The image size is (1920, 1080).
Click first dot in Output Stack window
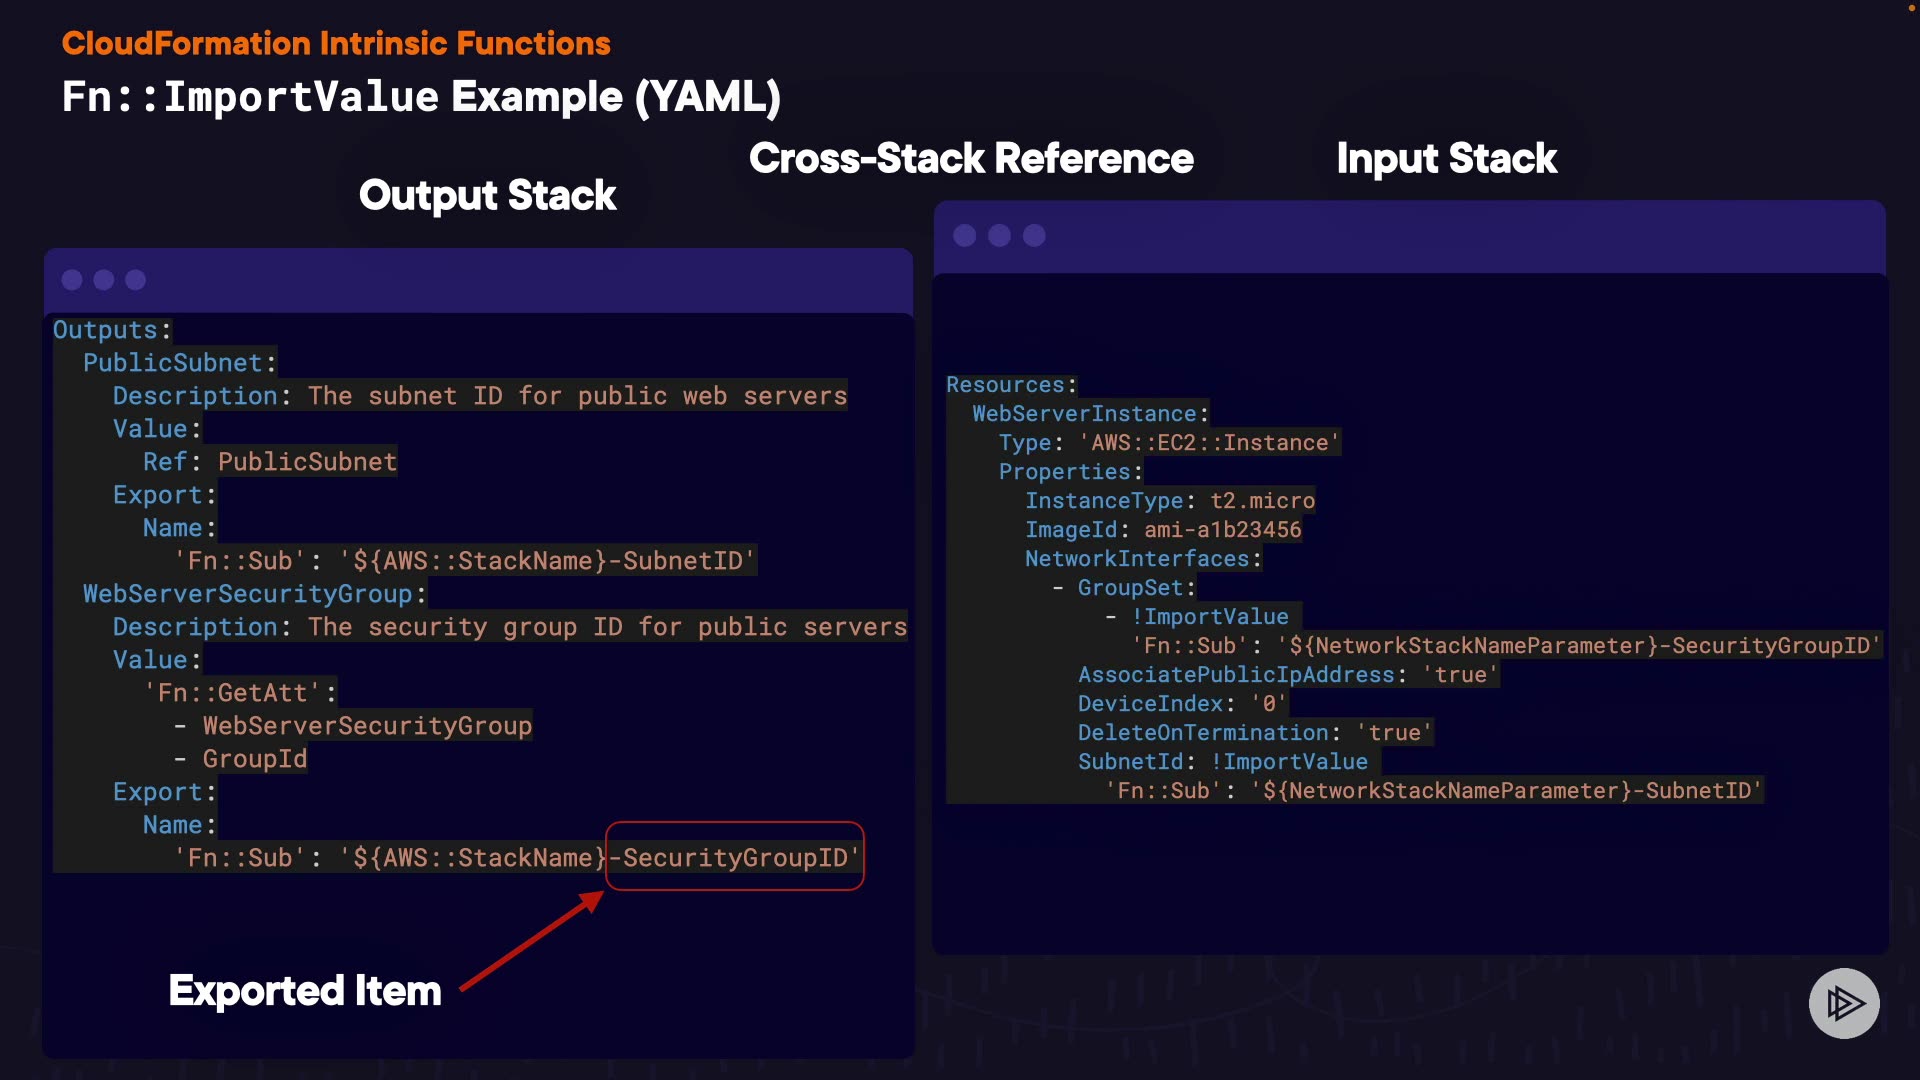(x=72, y=280)
